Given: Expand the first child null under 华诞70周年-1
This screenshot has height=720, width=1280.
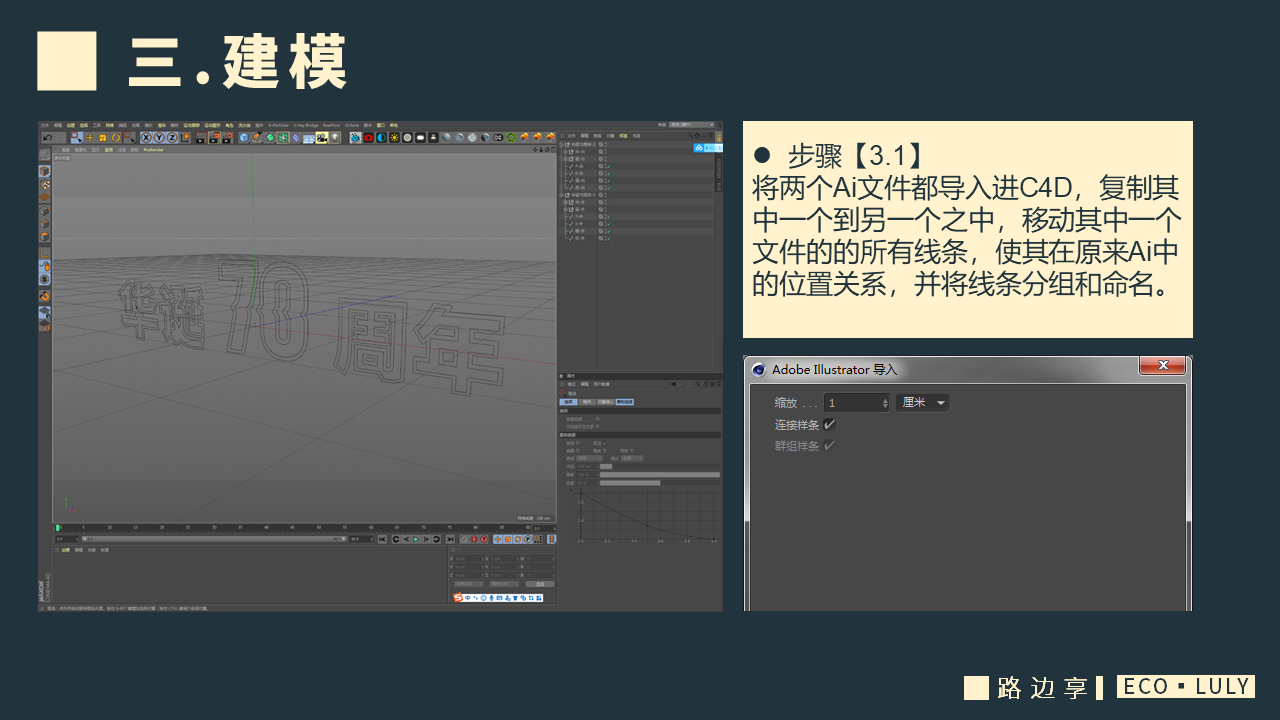Looking at the screenshot, I should click(x=566, y=202).
